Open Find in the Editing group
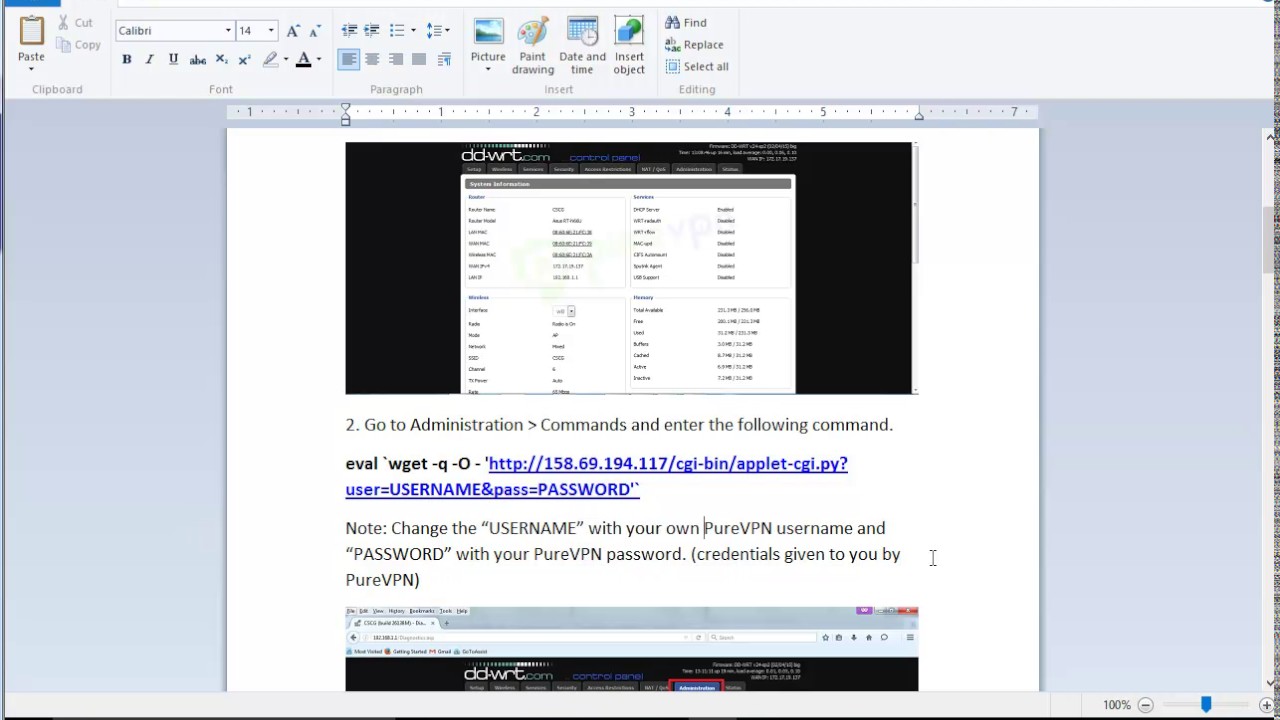This screenshot has height=720, width=1280. point(686,23)
